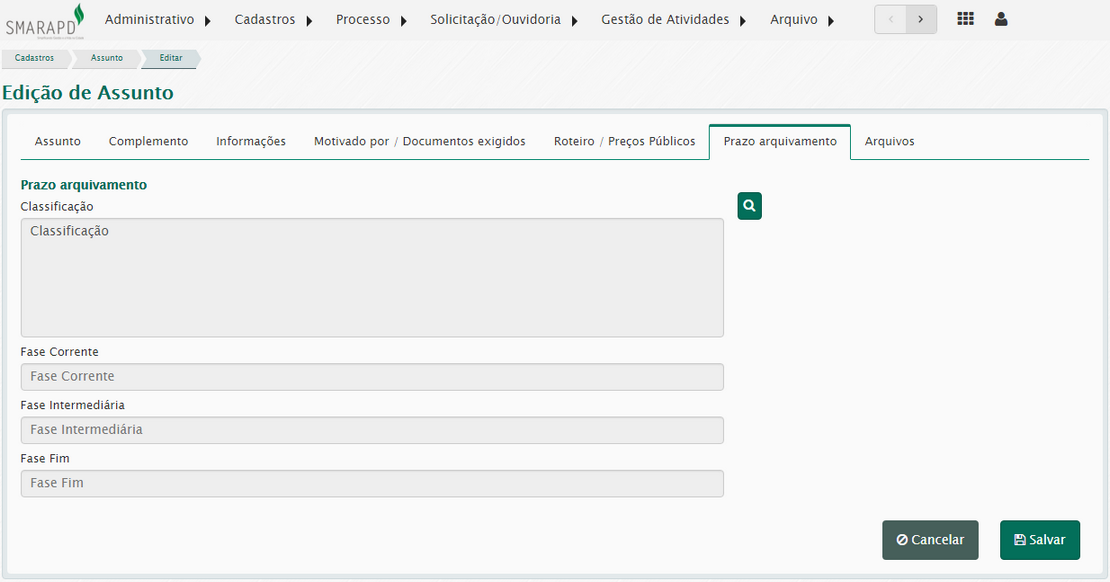The height and width of the screenshot is (582, 1110).
Task: Expand the Processo menu
Action: [x=371, y=20]
